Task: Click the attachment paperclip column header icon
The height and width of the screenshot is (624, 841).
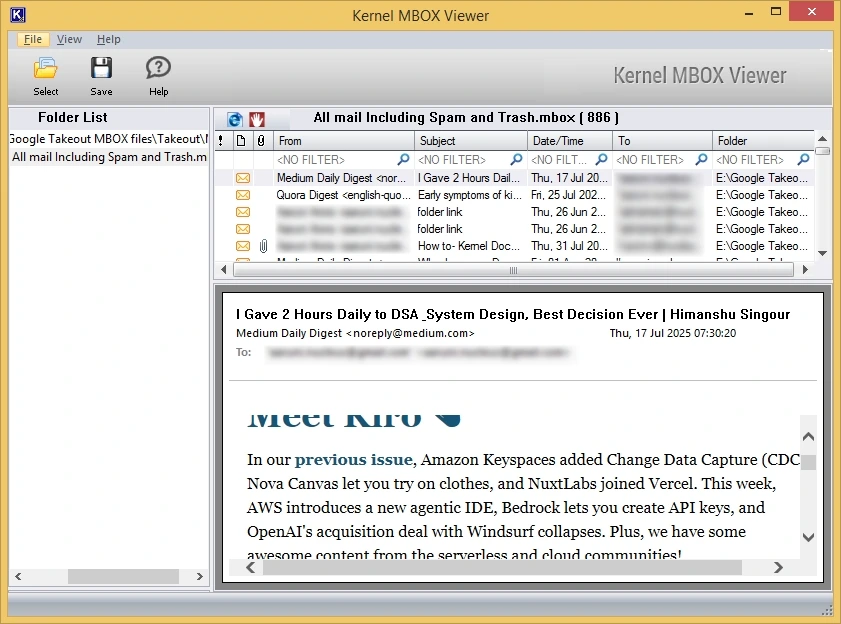Action: pos(261,141)
